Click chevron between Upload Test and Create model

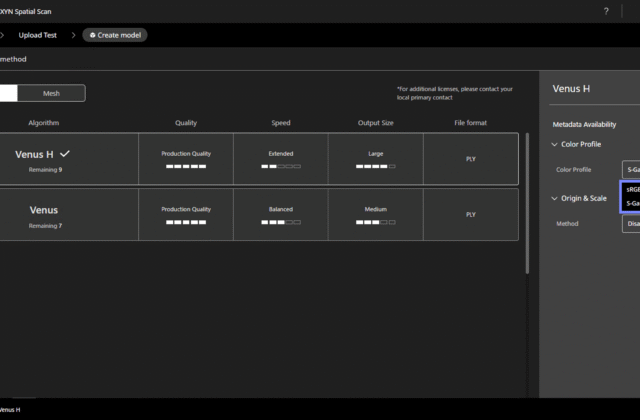pyautogui.click(x=73, y=35)
